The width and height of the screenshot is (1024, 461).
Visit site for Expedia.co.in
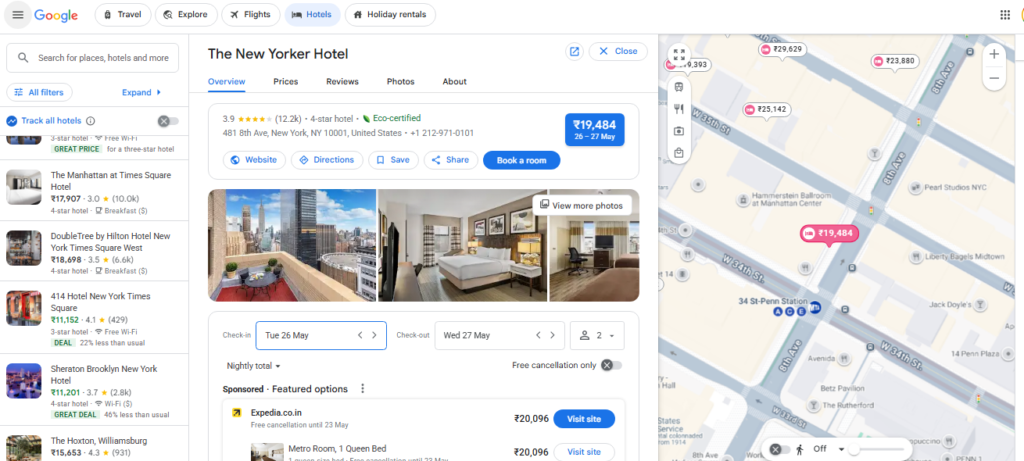click(584, 419)
